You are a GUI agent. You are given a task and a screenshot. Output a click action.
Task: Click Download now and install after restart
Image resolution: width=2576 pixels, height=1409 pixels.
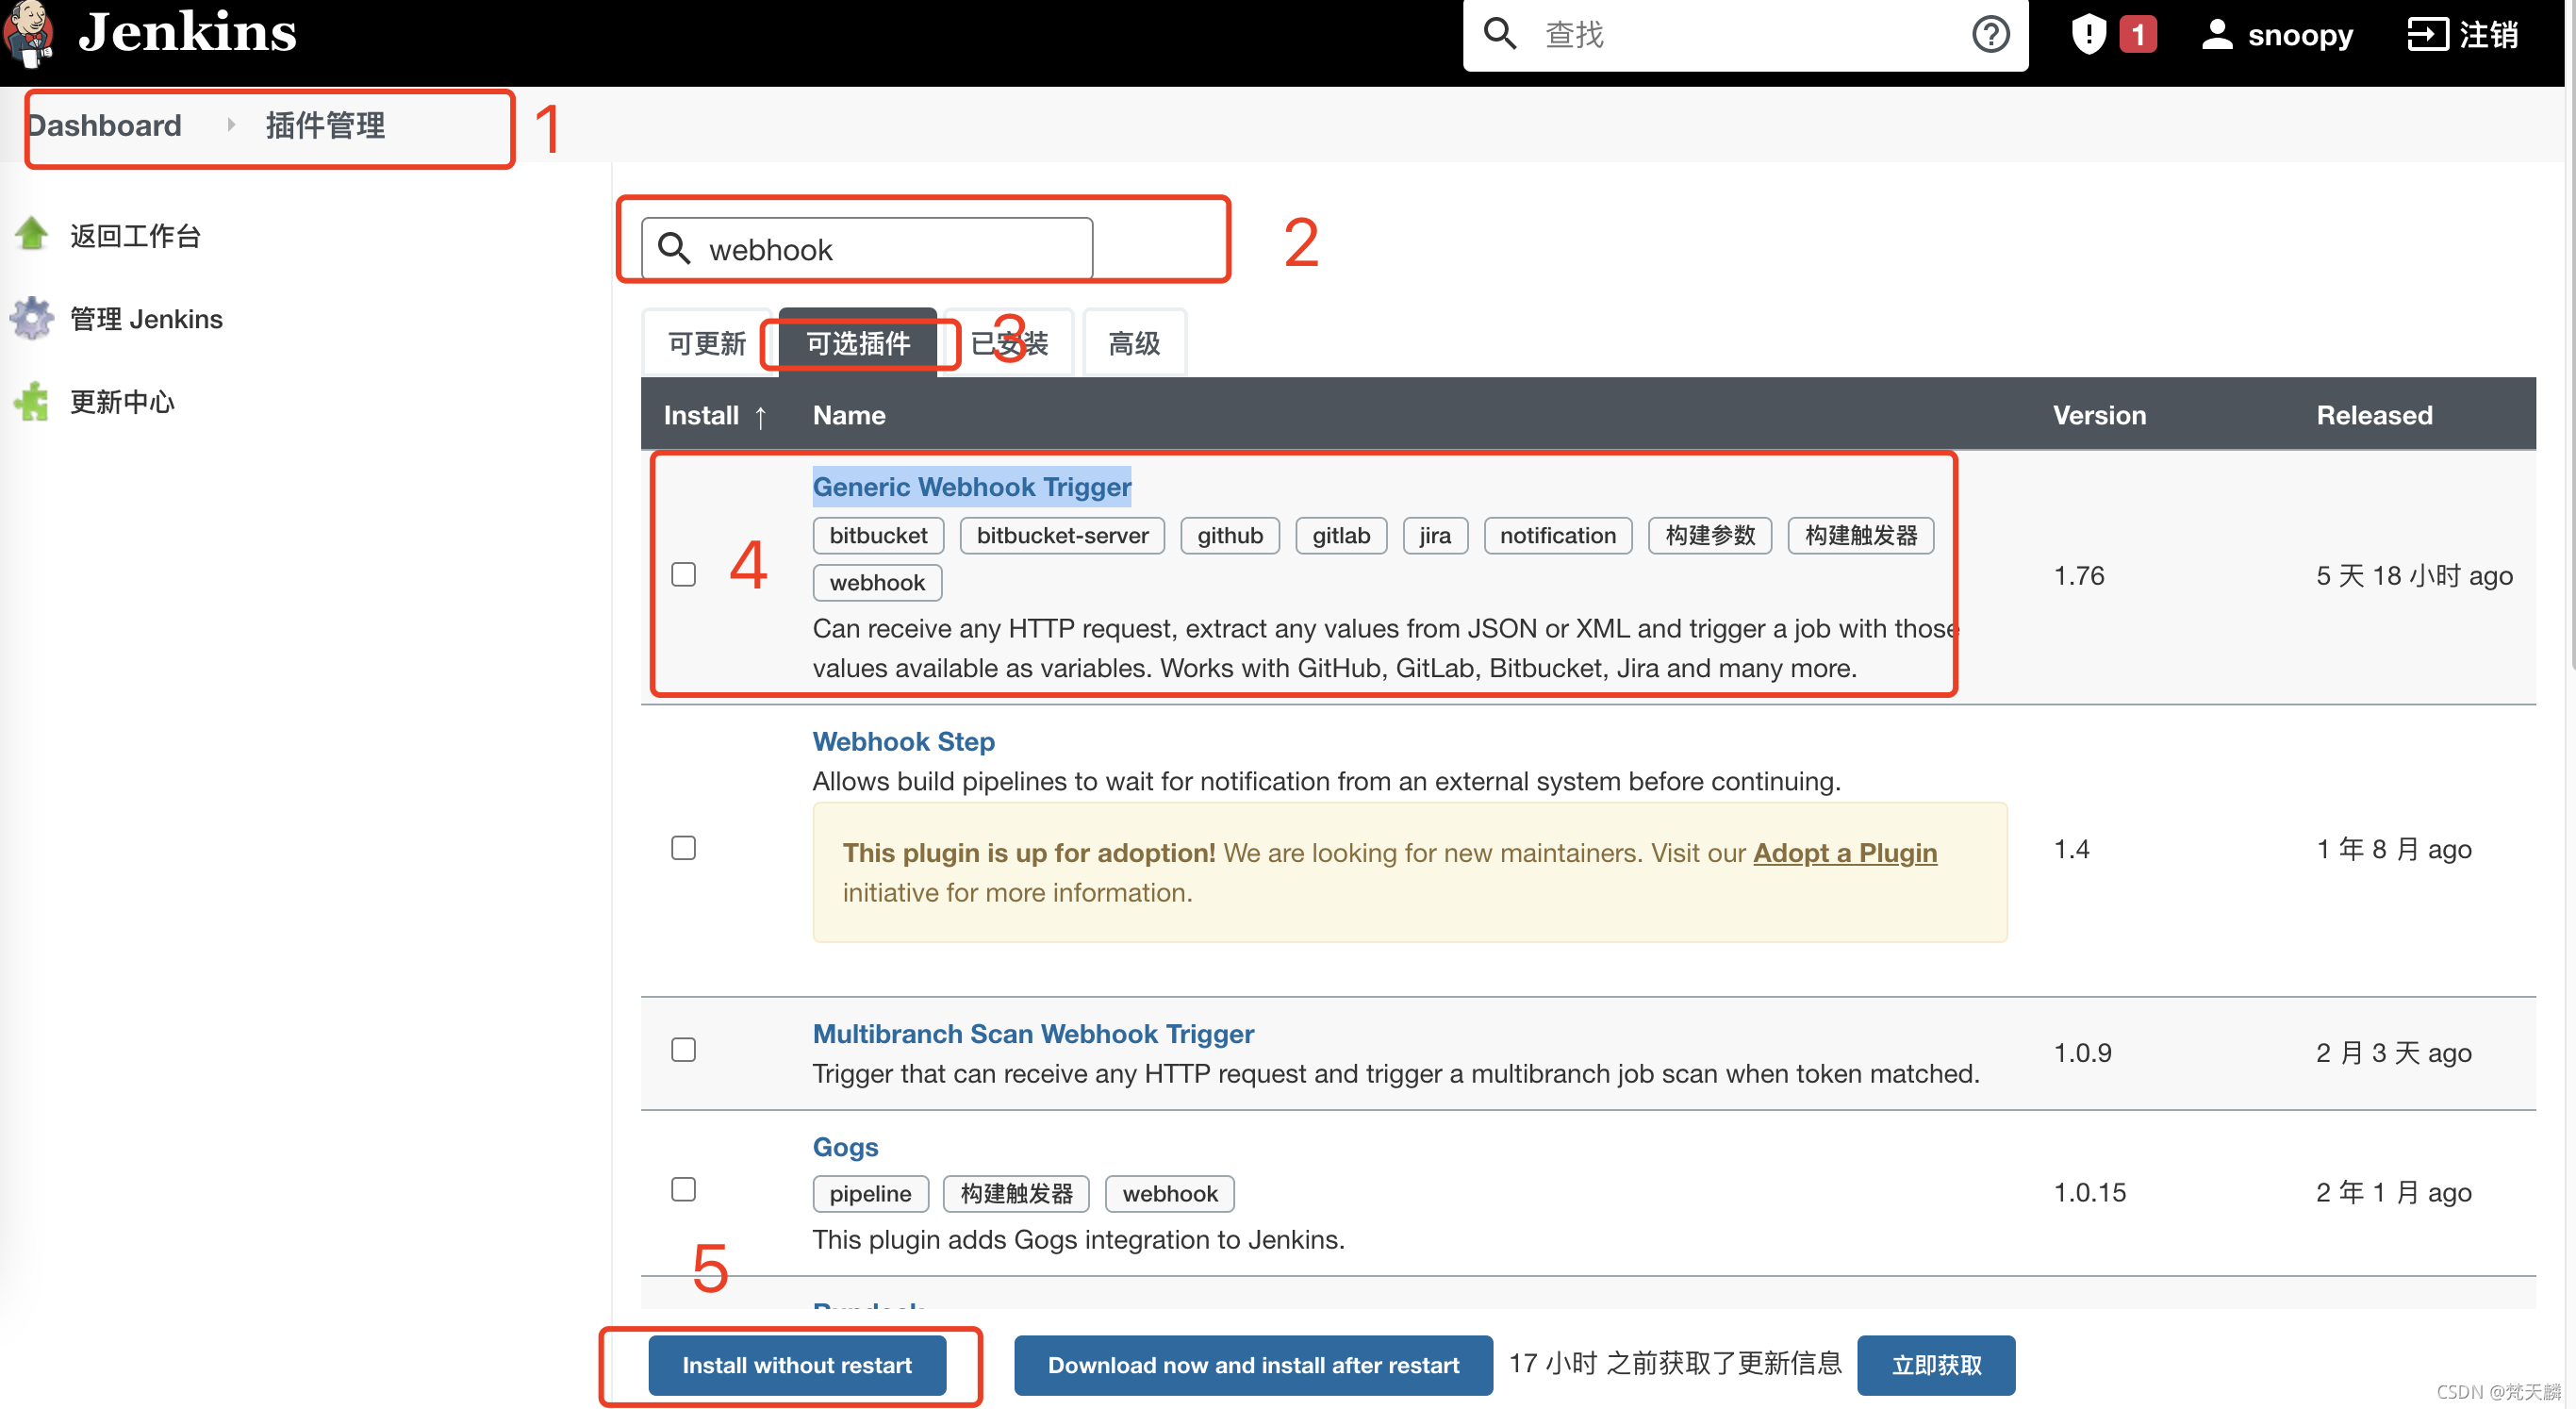[x=1253, y=1365]
